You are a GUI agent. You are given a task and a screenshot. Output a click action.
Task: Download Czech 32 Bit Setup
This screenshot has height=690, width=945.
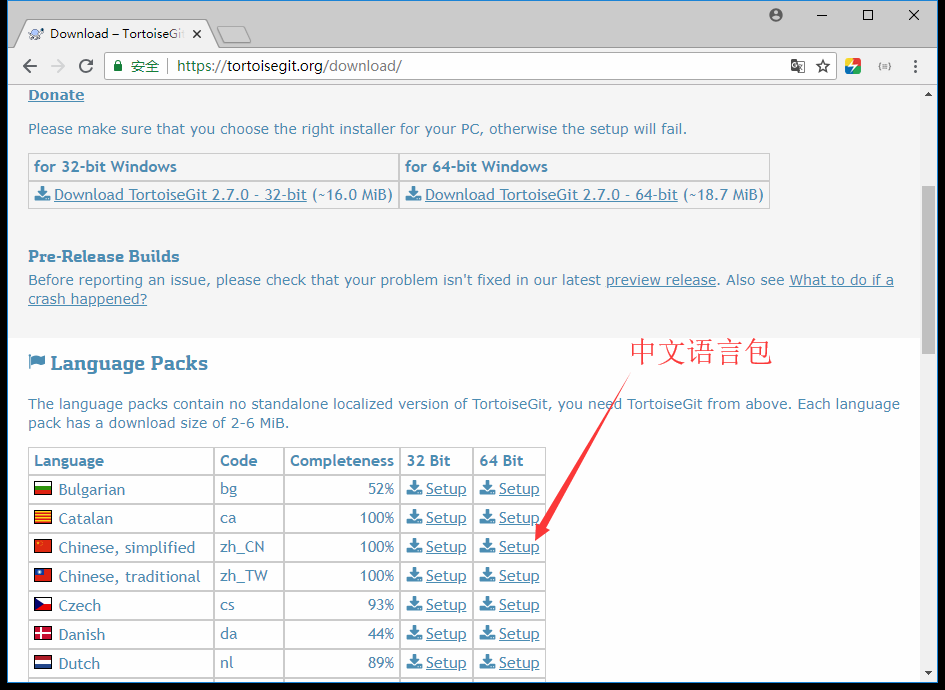tap(445, 604)
